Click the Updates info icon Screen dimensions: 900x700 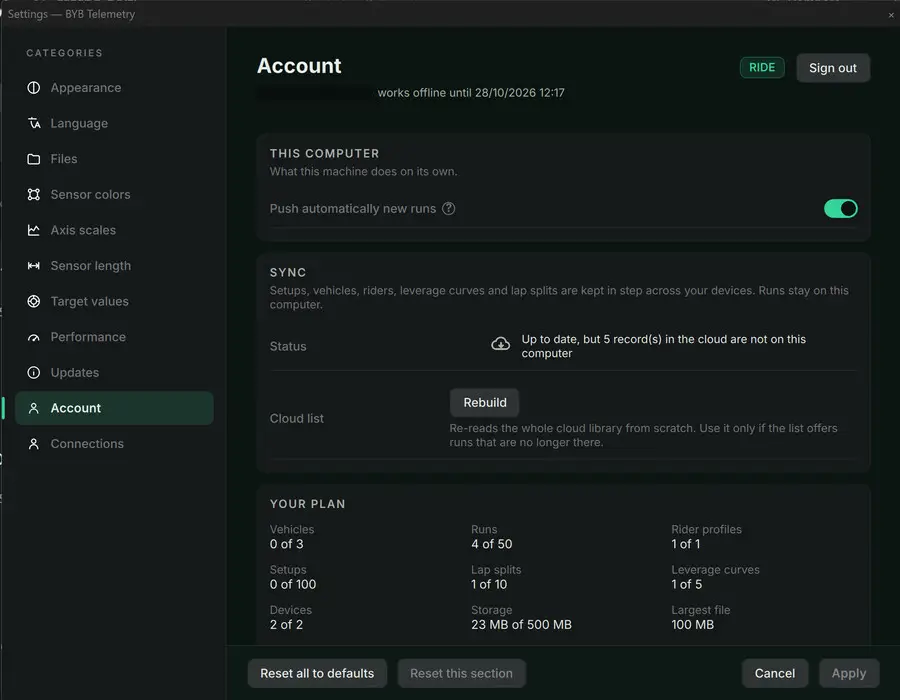(34, 372)
